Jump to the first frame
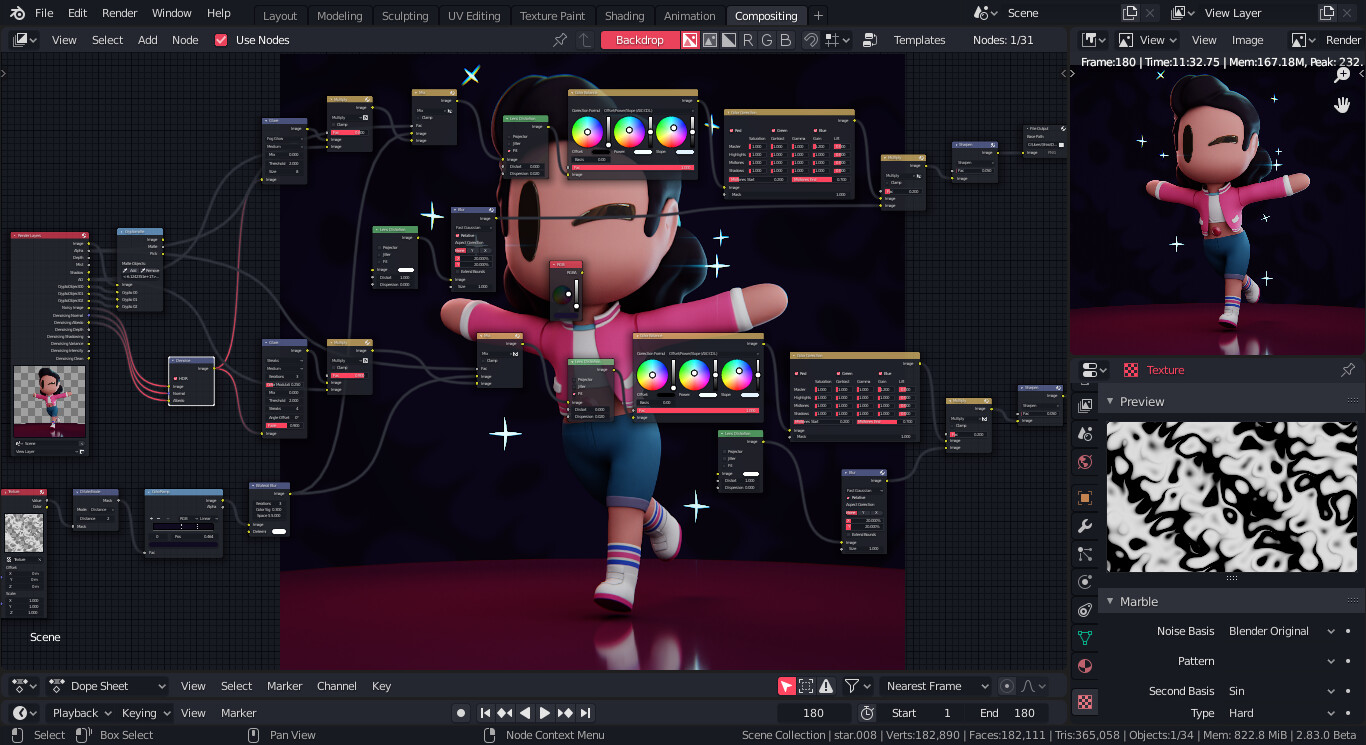The height and width of the screenshot is (745, 1366). click(485, 713)
